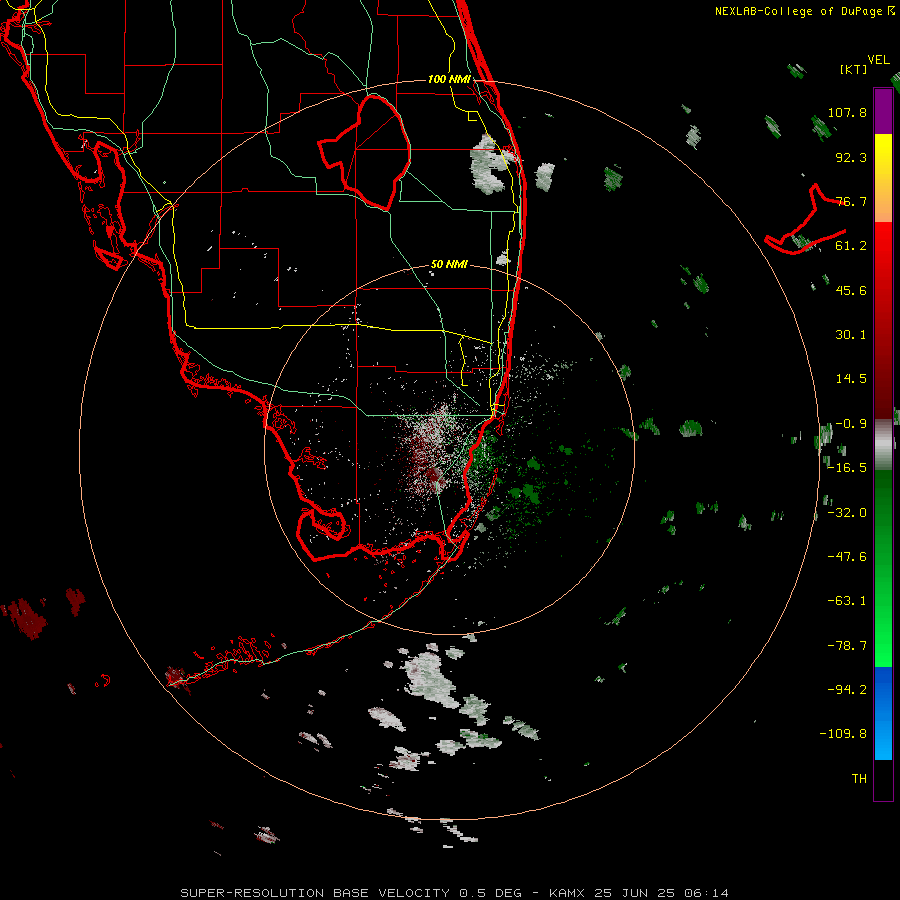The height and width of the screenshot is (900, 900).
Task: Click the 100 NMI range ring label
Action: point(449,79)
